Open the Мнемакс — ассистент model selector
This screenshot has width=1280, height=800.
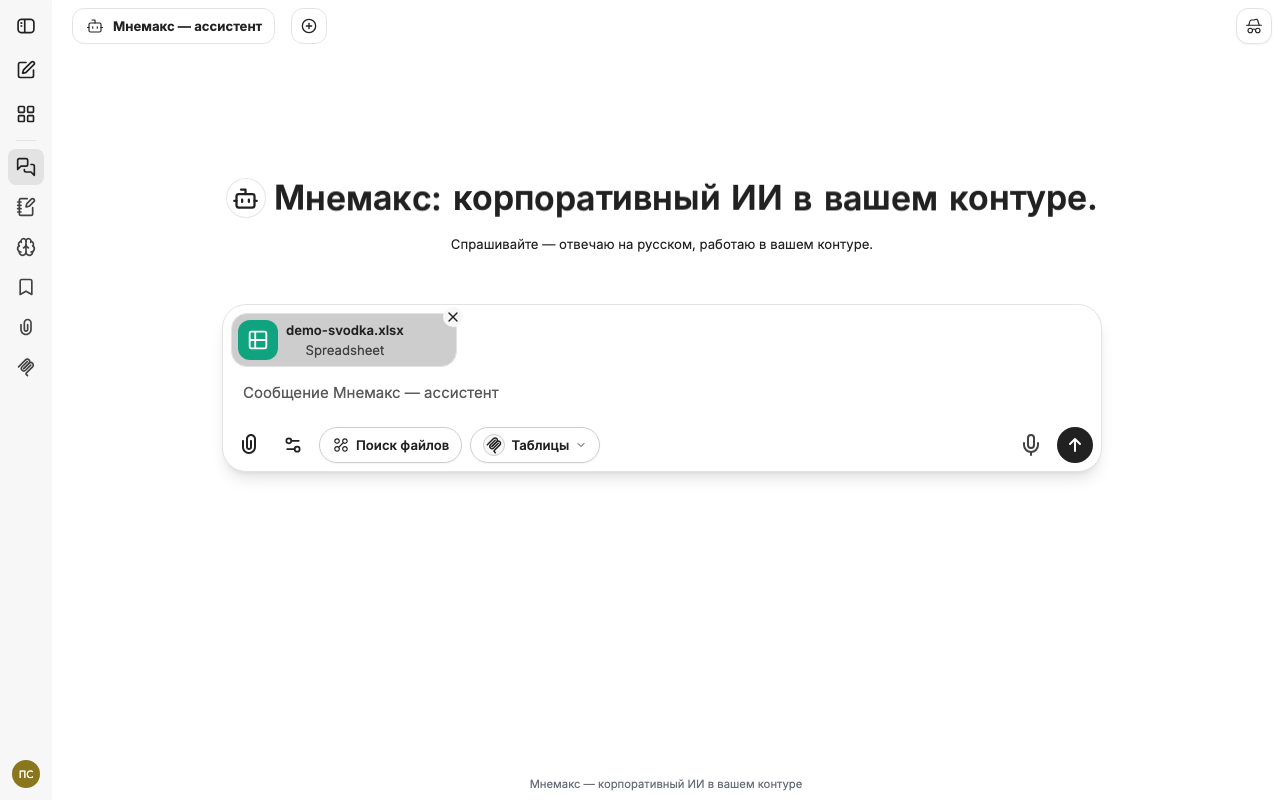173,26
